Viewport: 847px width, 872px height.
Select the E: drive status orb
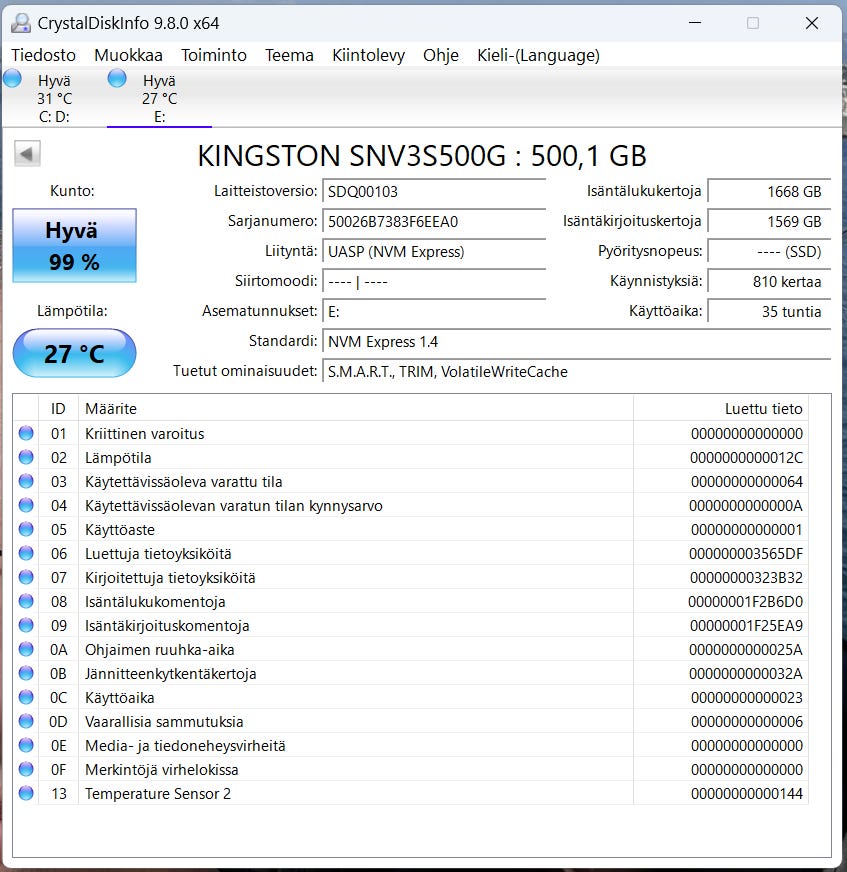click(x=117, y=79)
